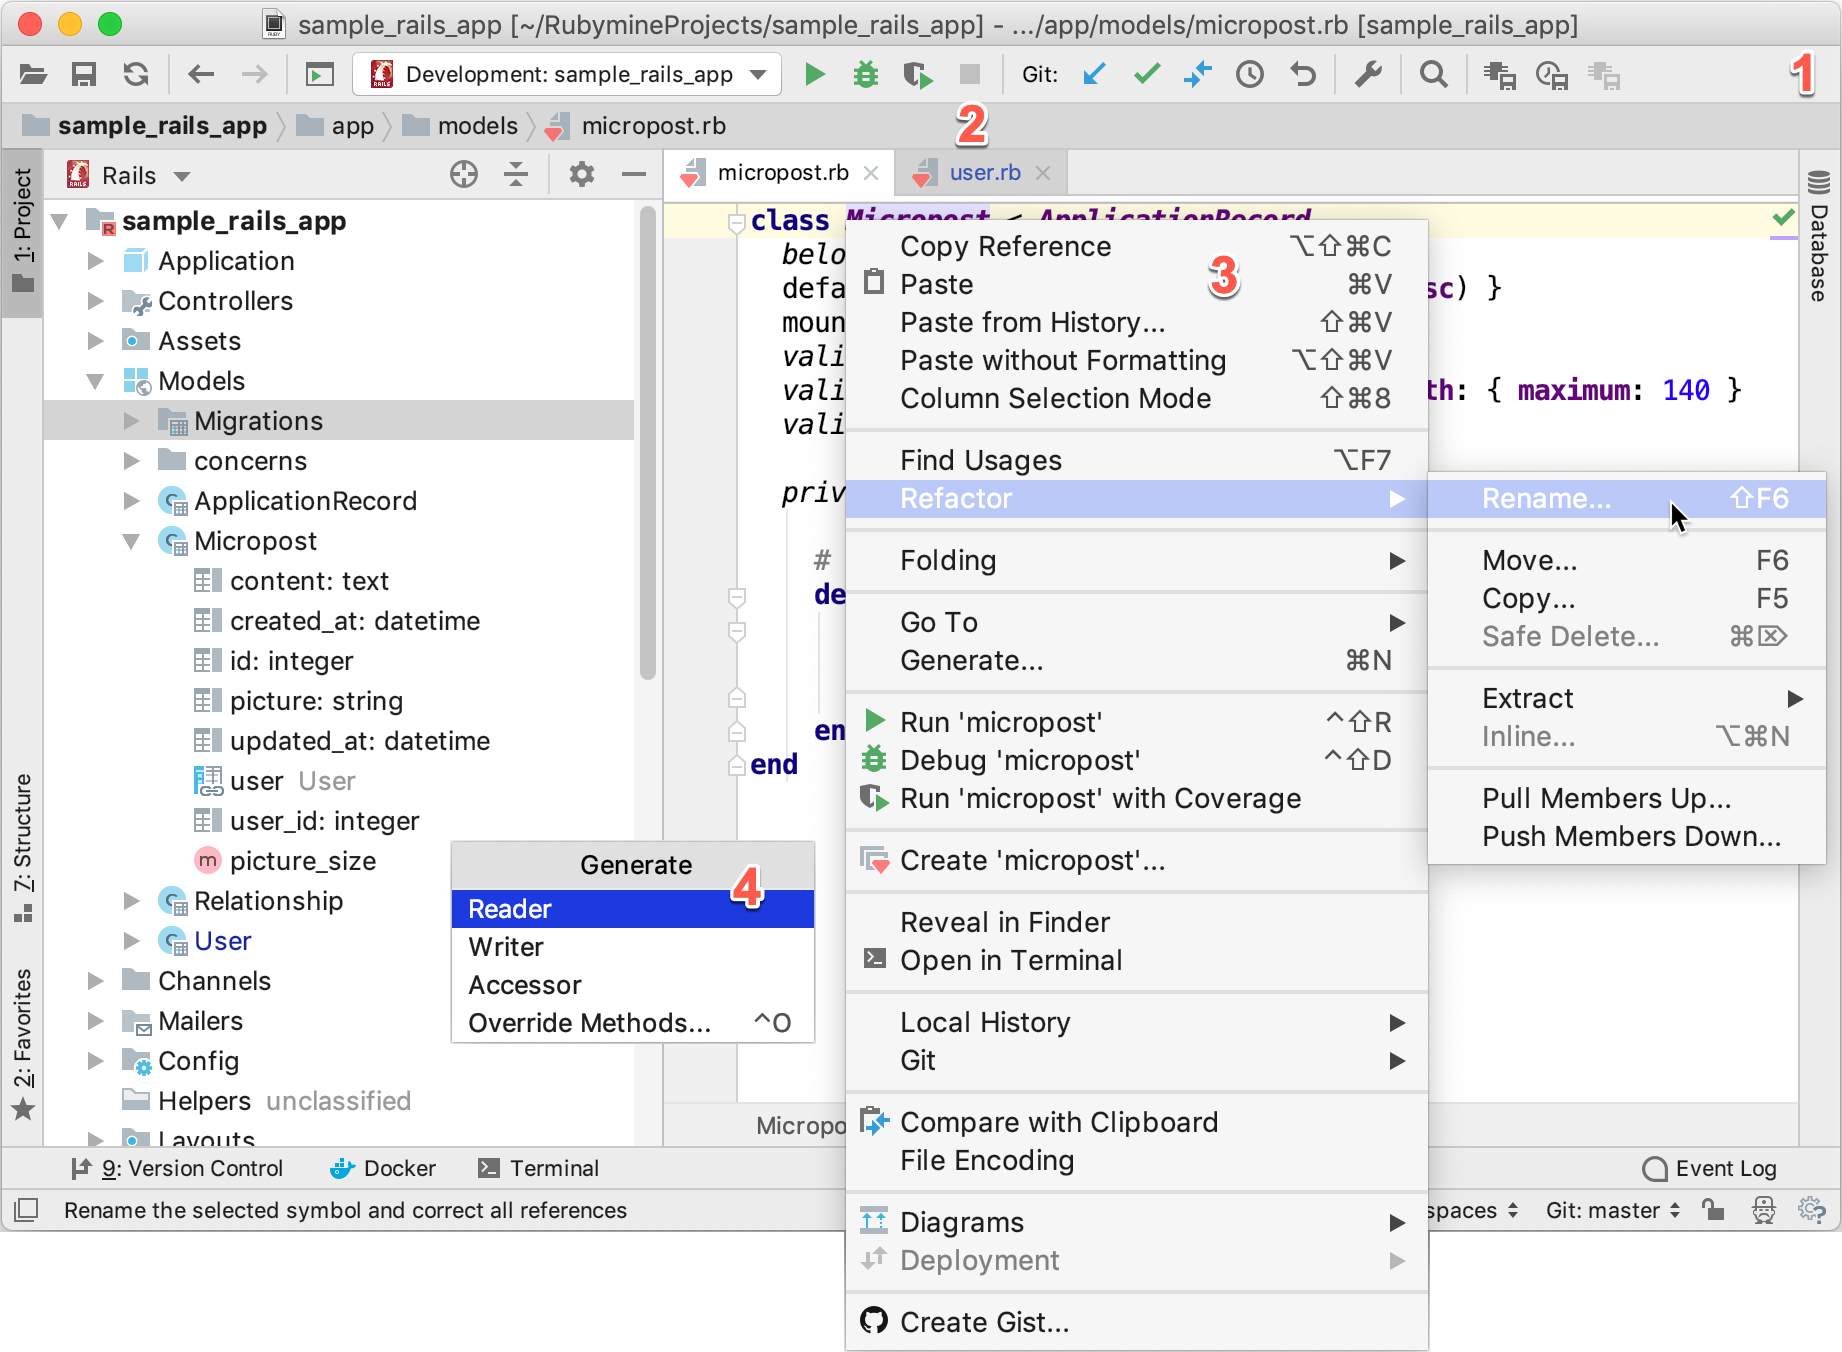The image size is (1842, 1352).
Task: Choose Find Usages in context menu
Action: (1136, 460)
